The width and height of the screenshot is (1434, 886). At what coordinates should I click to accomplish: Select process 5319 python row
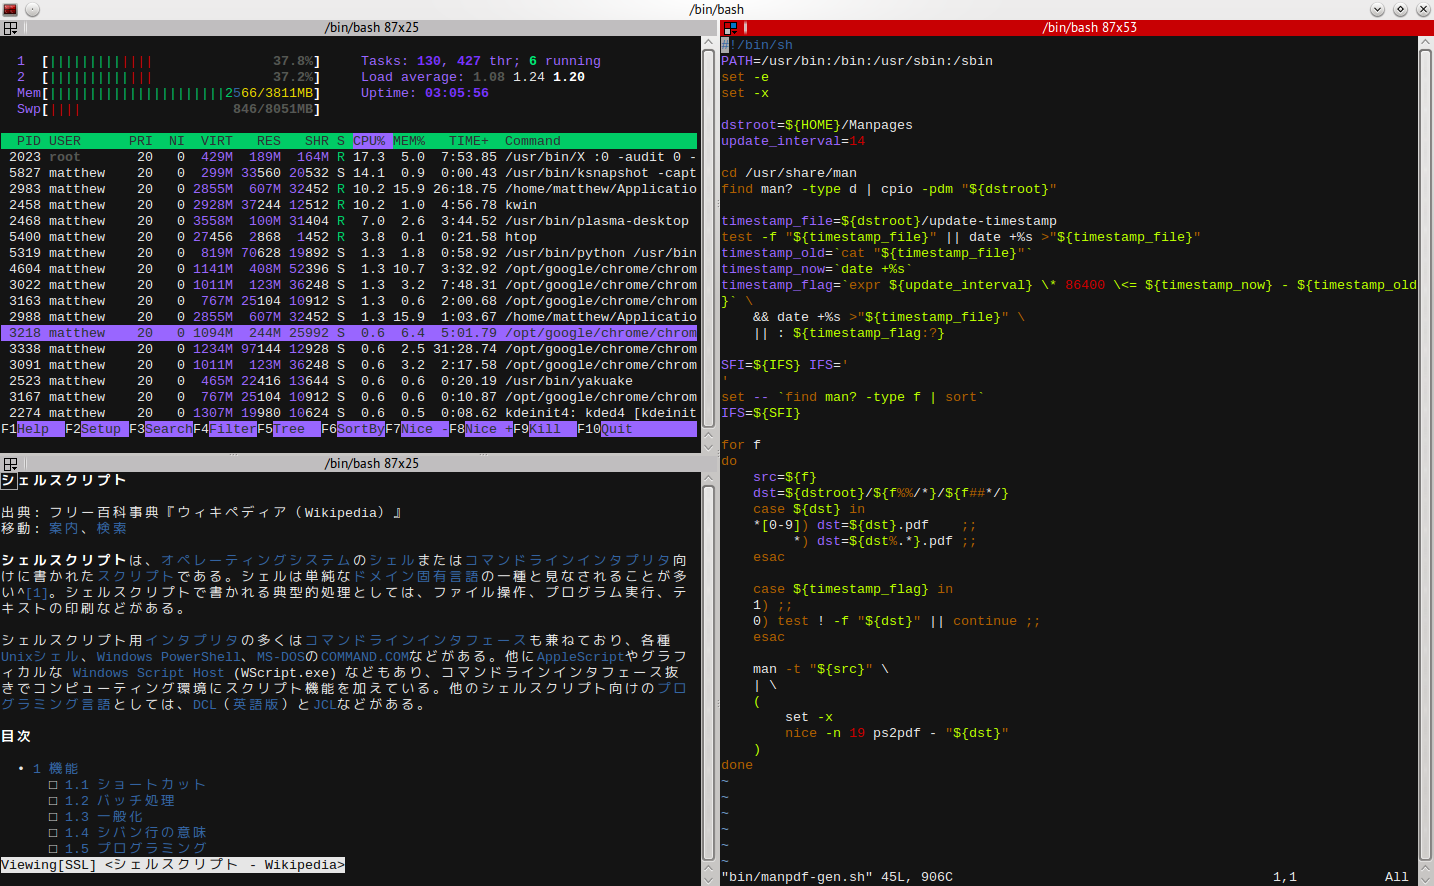coord(349,253)
